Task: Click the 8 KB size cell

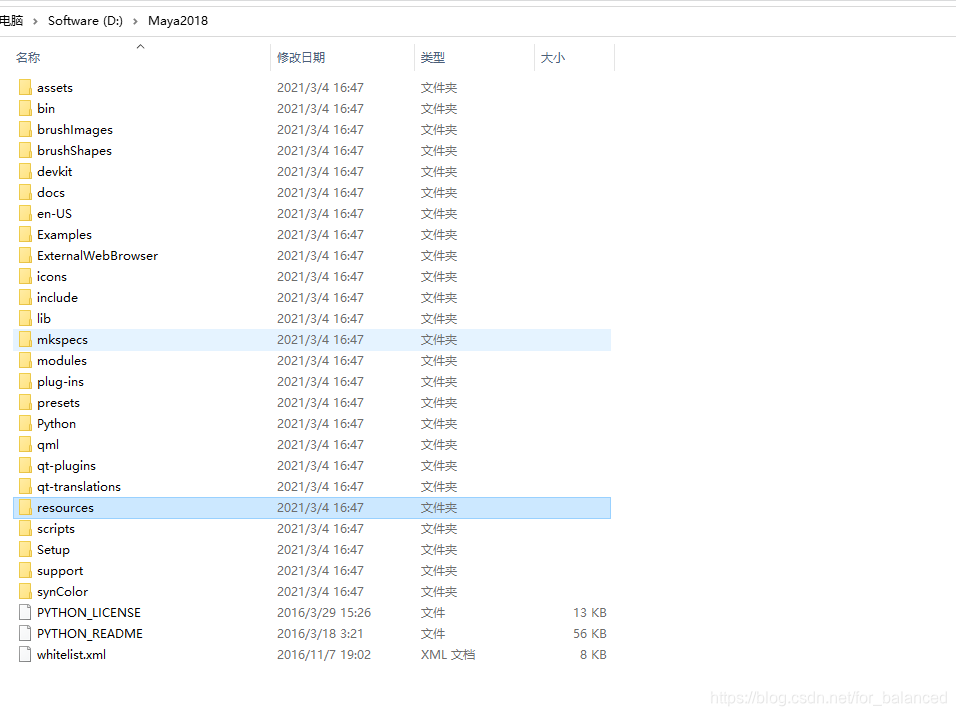Action: pyautogui.click(x=593, y=654)
